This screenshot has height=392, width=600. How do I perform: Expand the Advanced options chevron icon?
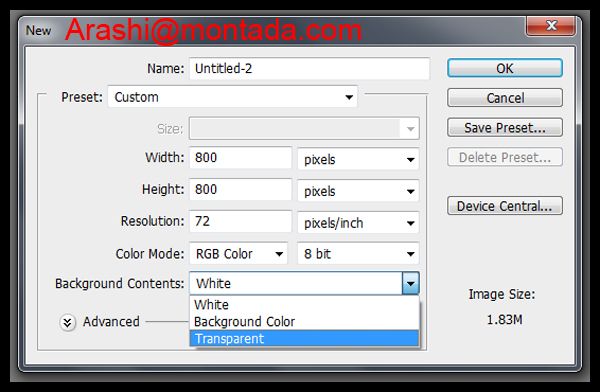[67, 322]
